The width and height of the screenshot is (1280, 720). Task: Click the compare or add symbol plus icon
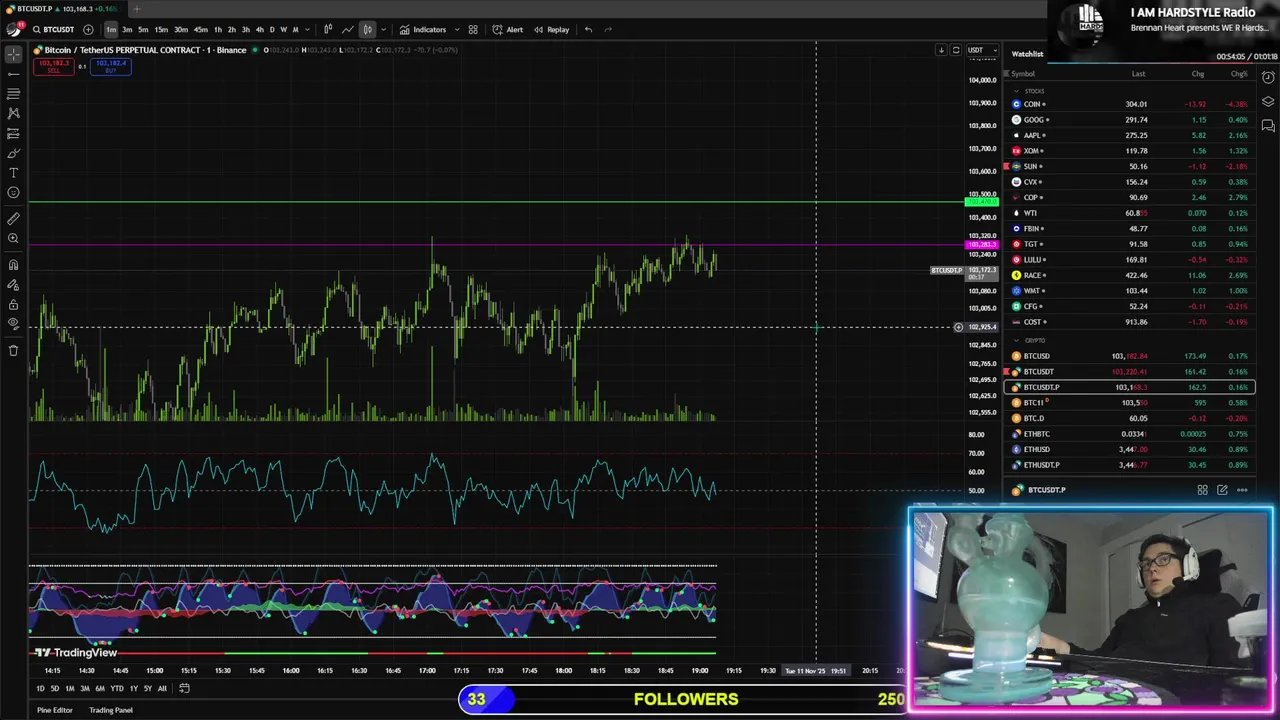[x=88, y=29]
